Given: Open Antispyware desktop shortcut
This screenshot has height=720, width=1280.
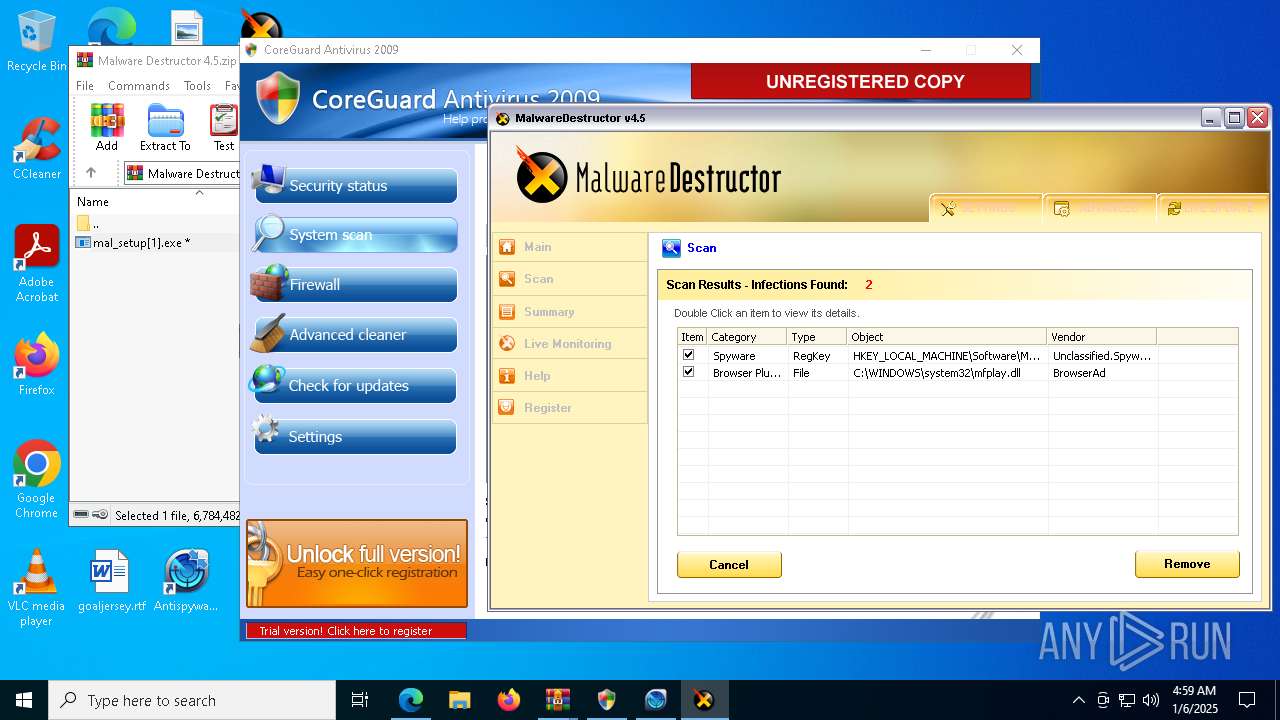Looking at the screenshot, I should pos(186,581).
